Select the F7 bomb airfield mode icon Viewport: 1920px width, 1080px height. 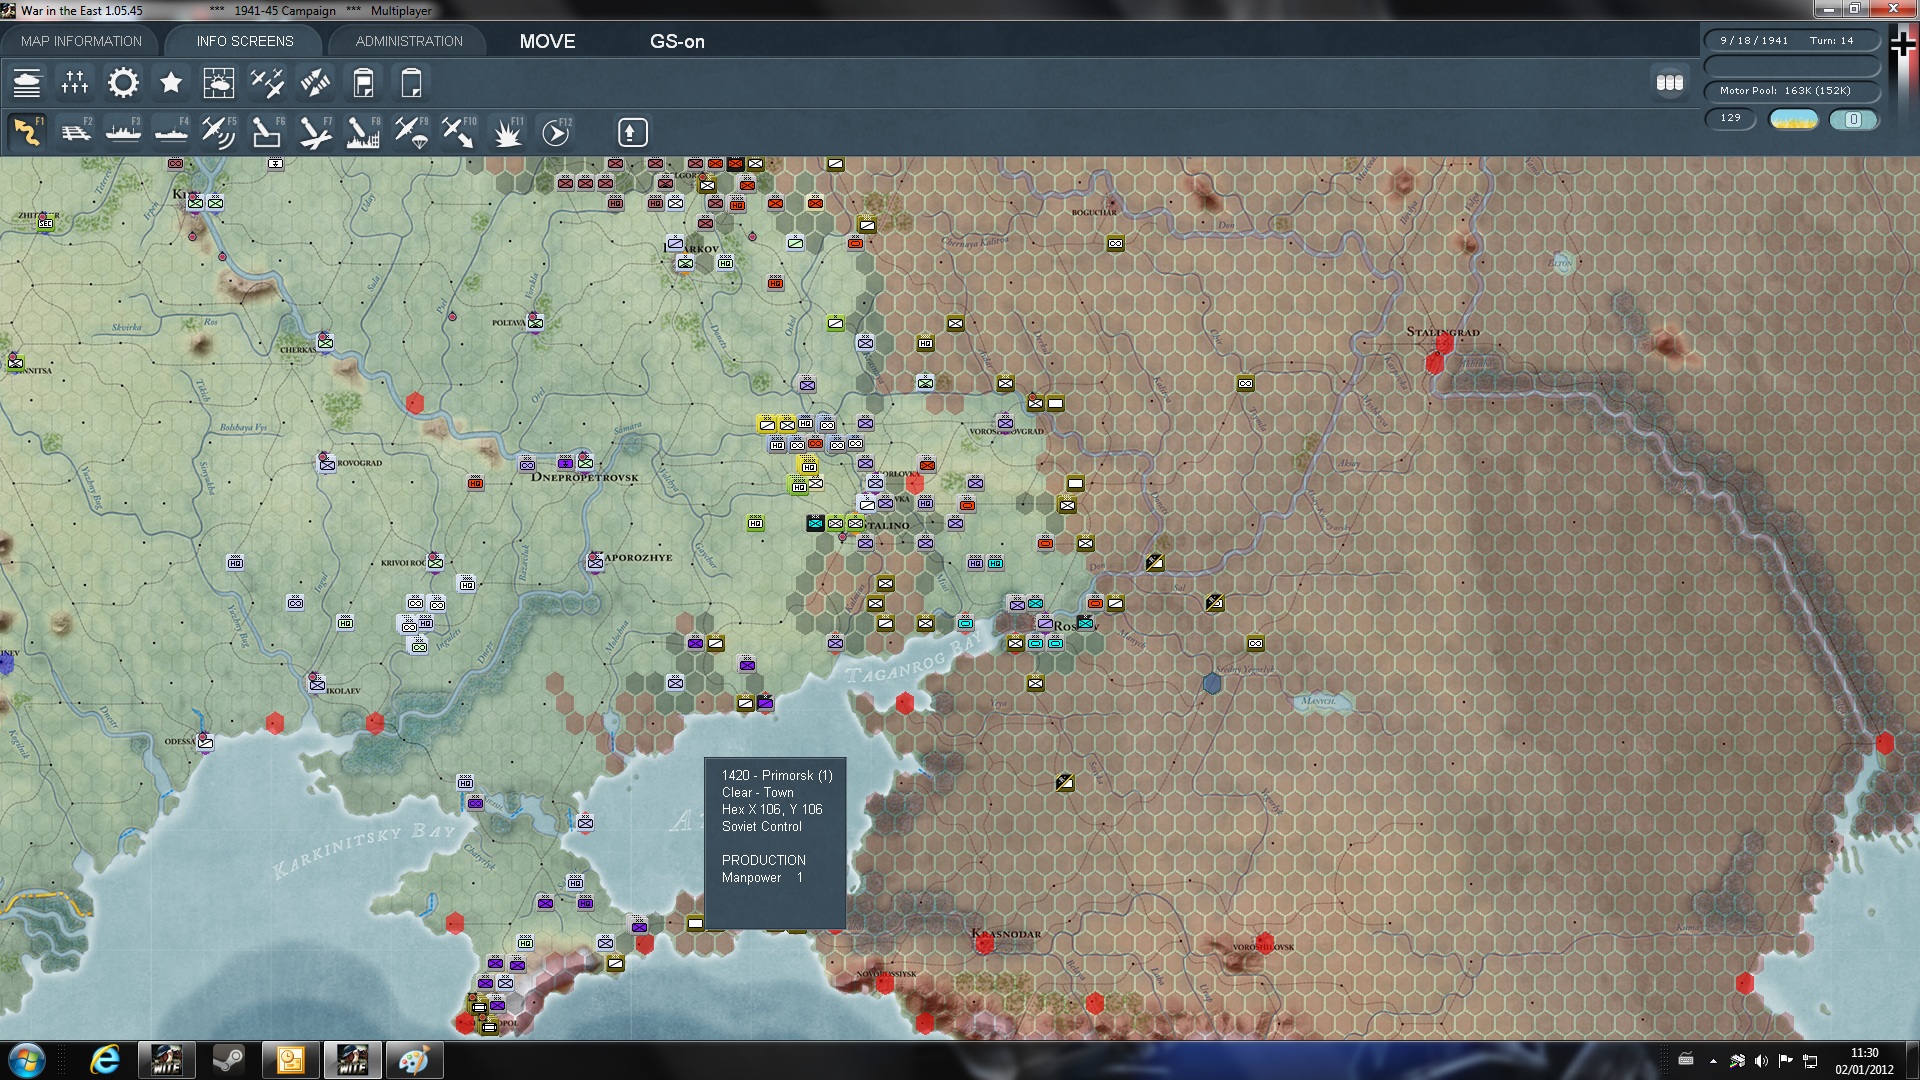[315, 132]
